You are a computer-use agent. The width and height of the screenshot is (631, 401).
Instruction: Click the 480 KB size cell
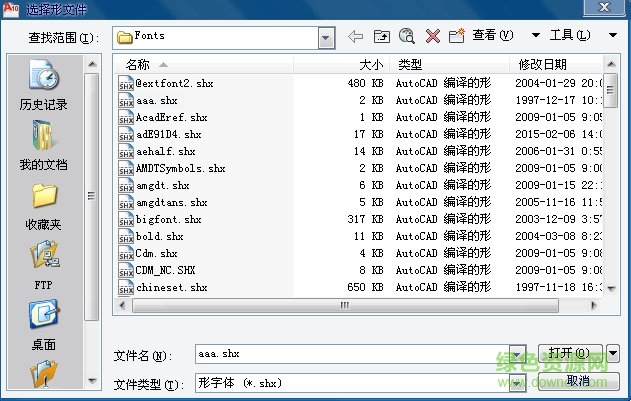[365, 83]
